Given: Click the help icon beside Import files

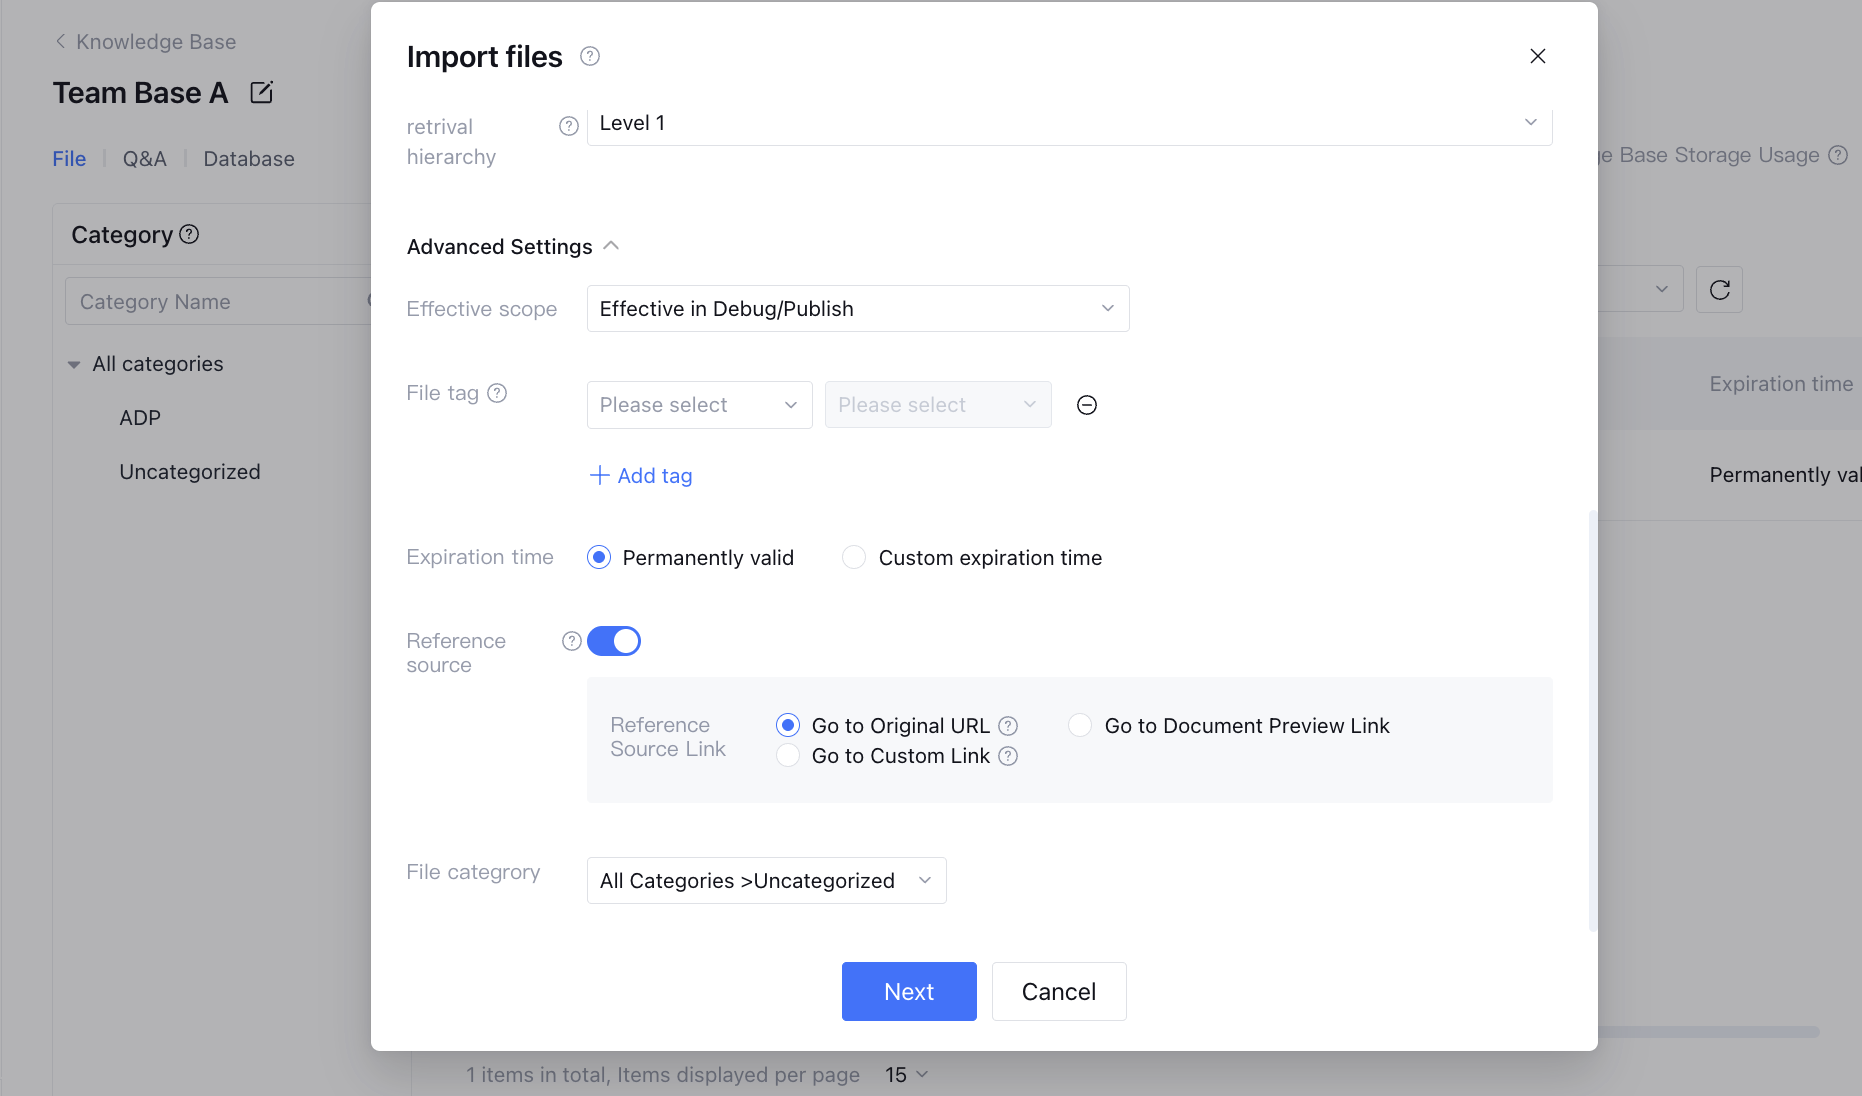Looking at the screenshot, I should point(590,56).
